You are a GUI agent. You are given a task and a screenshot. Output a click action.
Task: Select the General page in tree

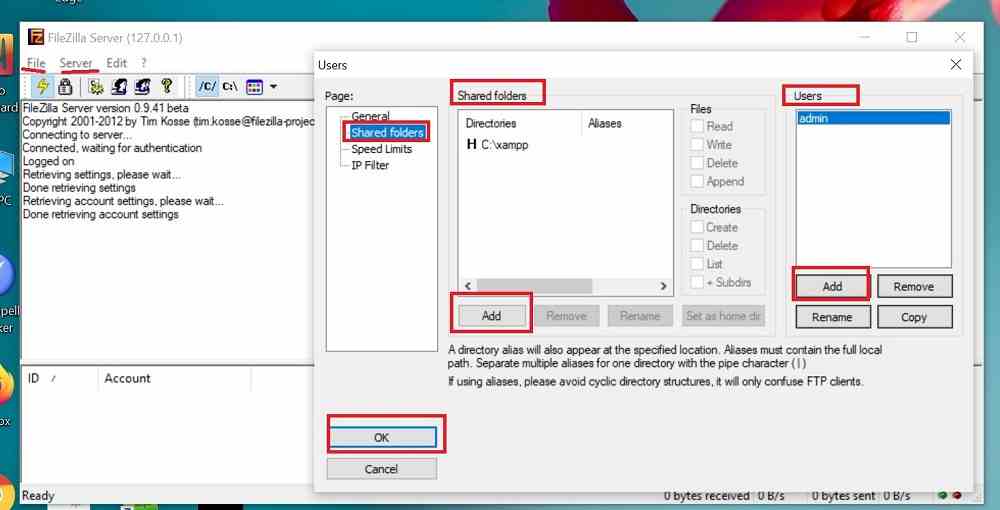(x=371, y=116)
